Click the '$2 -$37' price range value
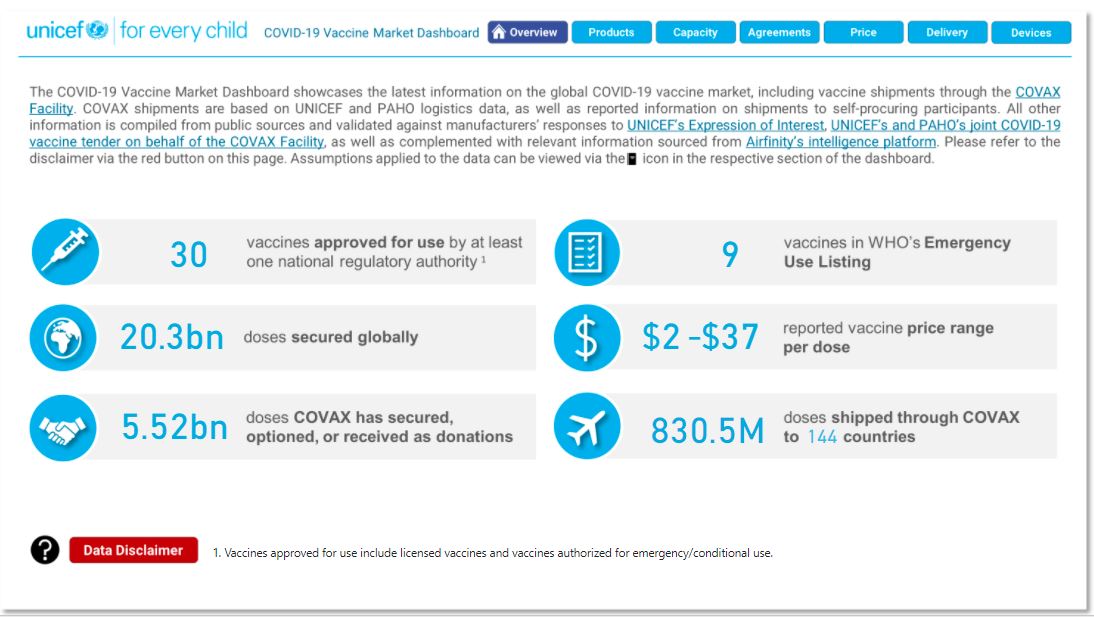Viewport: 1094px width, 617px height. pyautogui.click(x=700, y=337)
